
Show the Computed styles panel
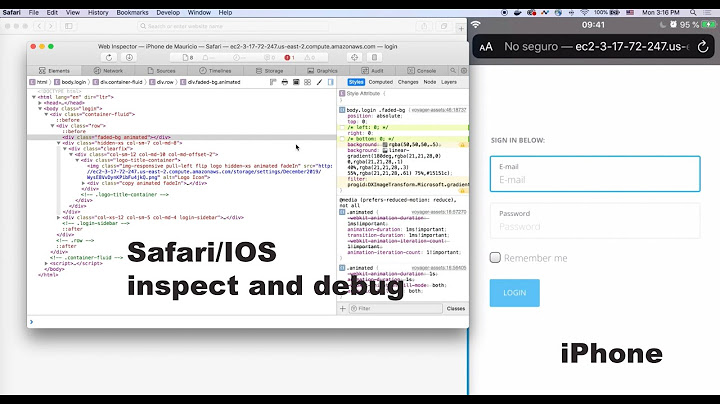pyautogui.click(x=381, y=82)
